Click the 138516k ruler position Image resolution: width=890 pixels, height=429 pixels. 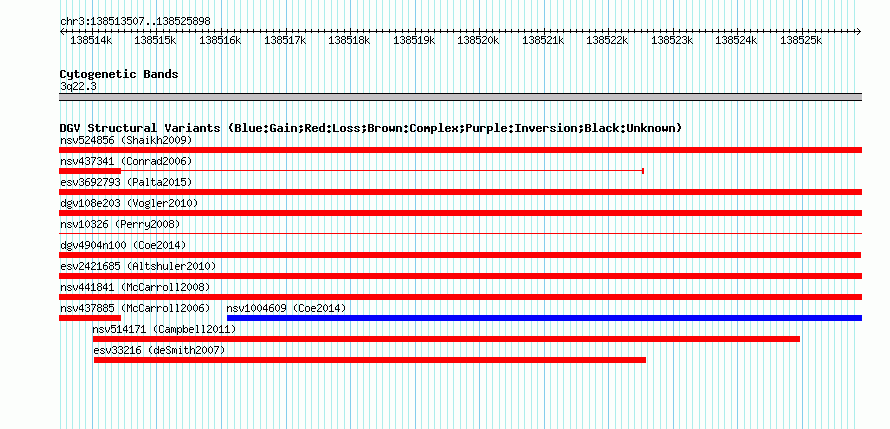click(x=220, y=40)
